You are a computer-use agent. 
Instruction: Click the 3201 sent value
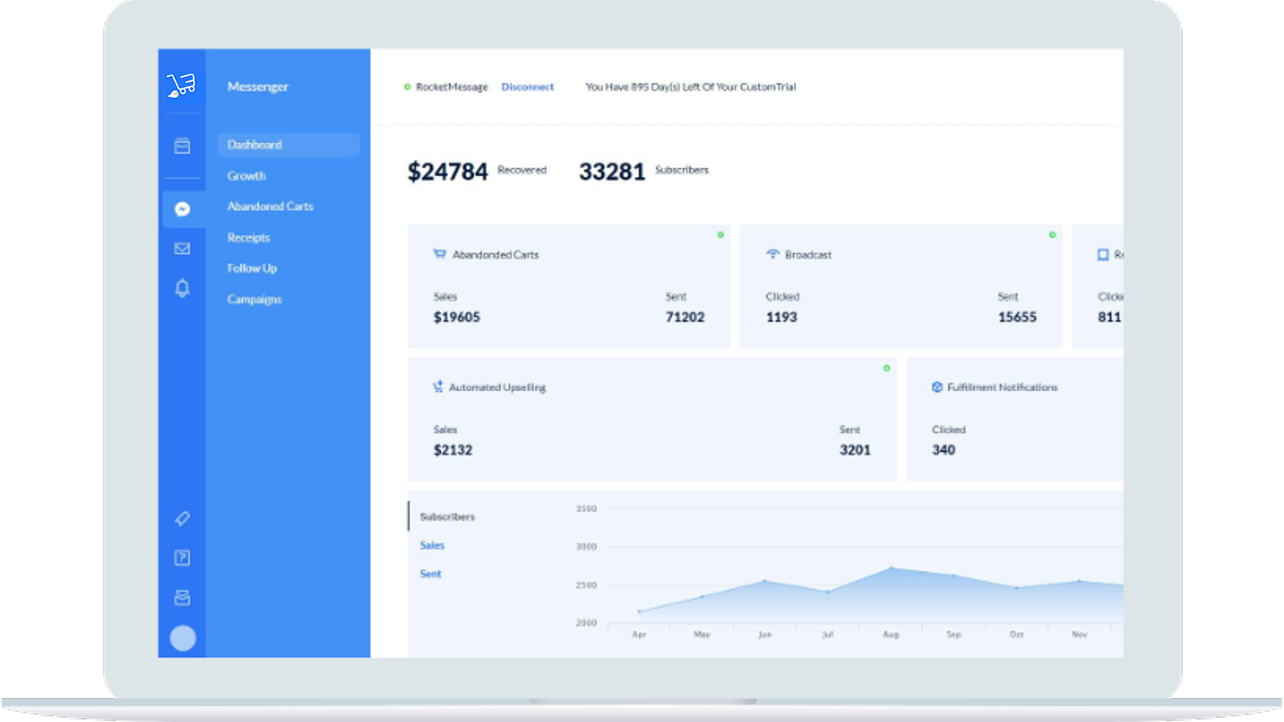pos(855,450)
